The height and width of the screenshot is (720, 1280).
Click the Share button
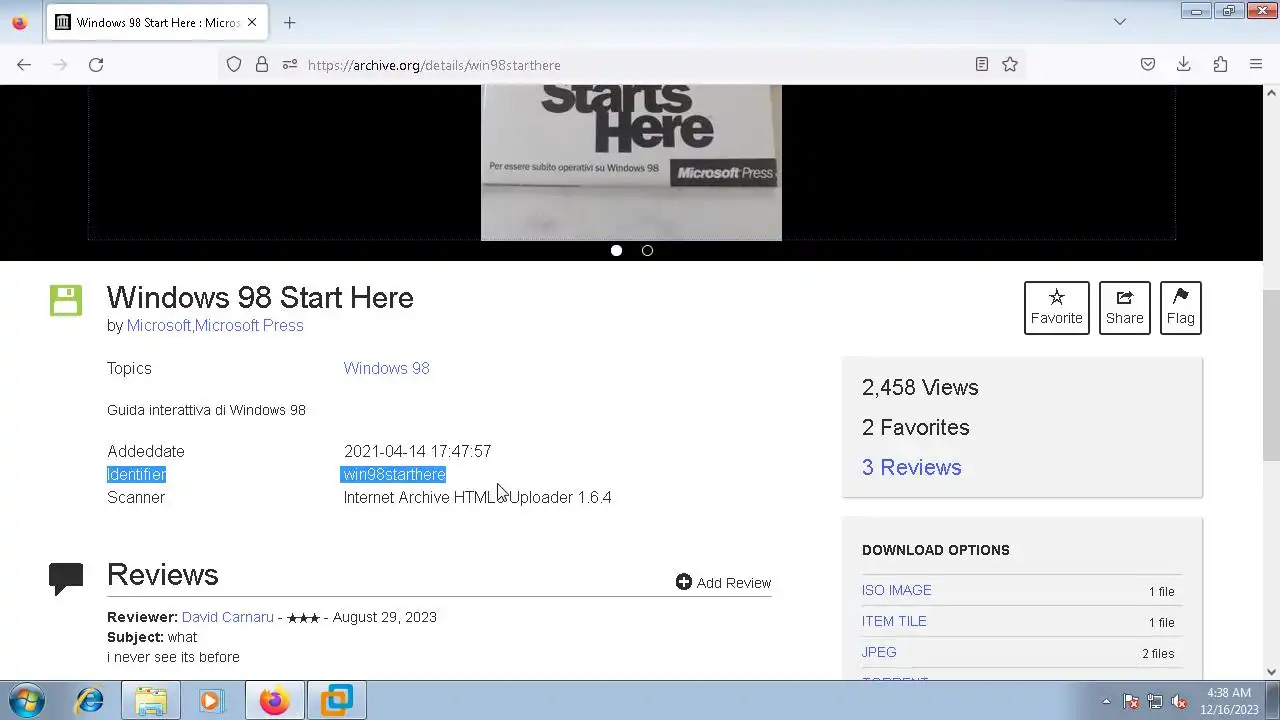(1124, 308)
